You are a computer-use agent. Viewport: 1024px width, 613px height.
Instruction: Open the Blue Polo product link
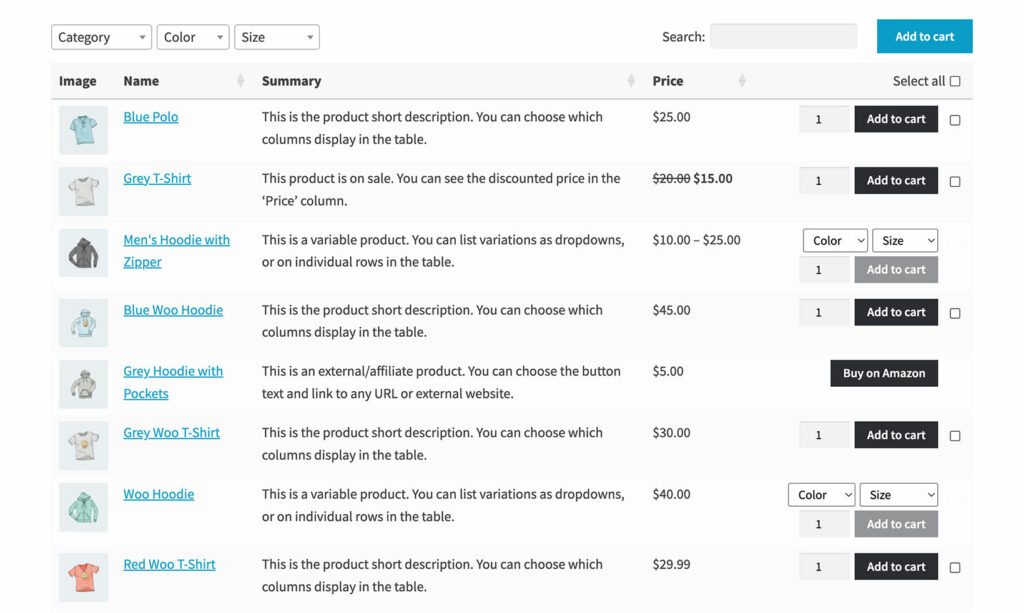point(151,117)
